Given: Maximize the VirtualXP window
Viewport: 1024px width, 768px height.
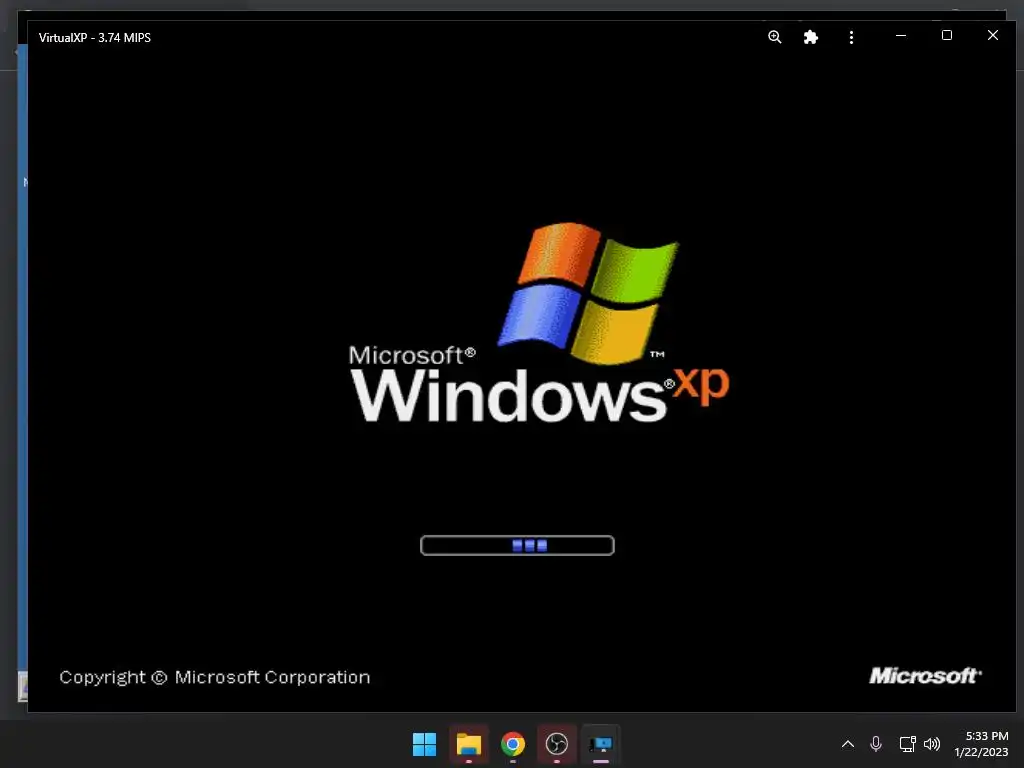Looking at the screenshot, I should coord(947,35).
